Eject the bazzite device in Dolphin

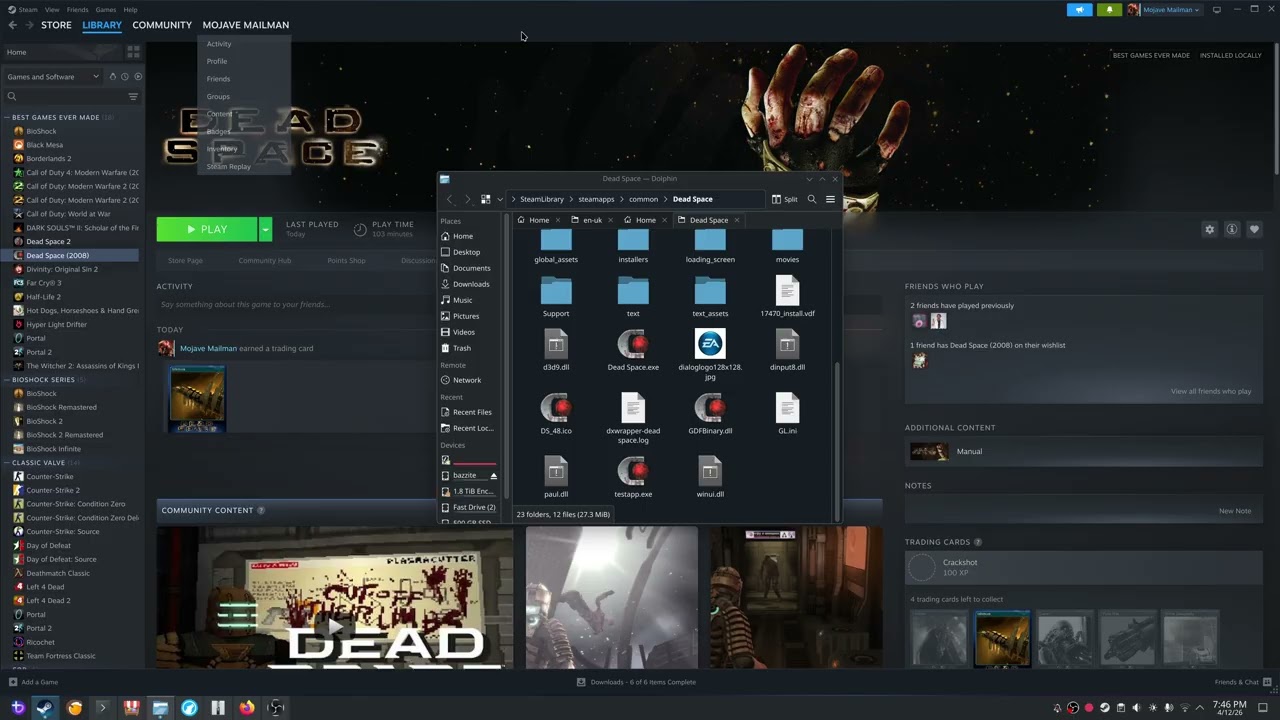(x=493, y=475)
